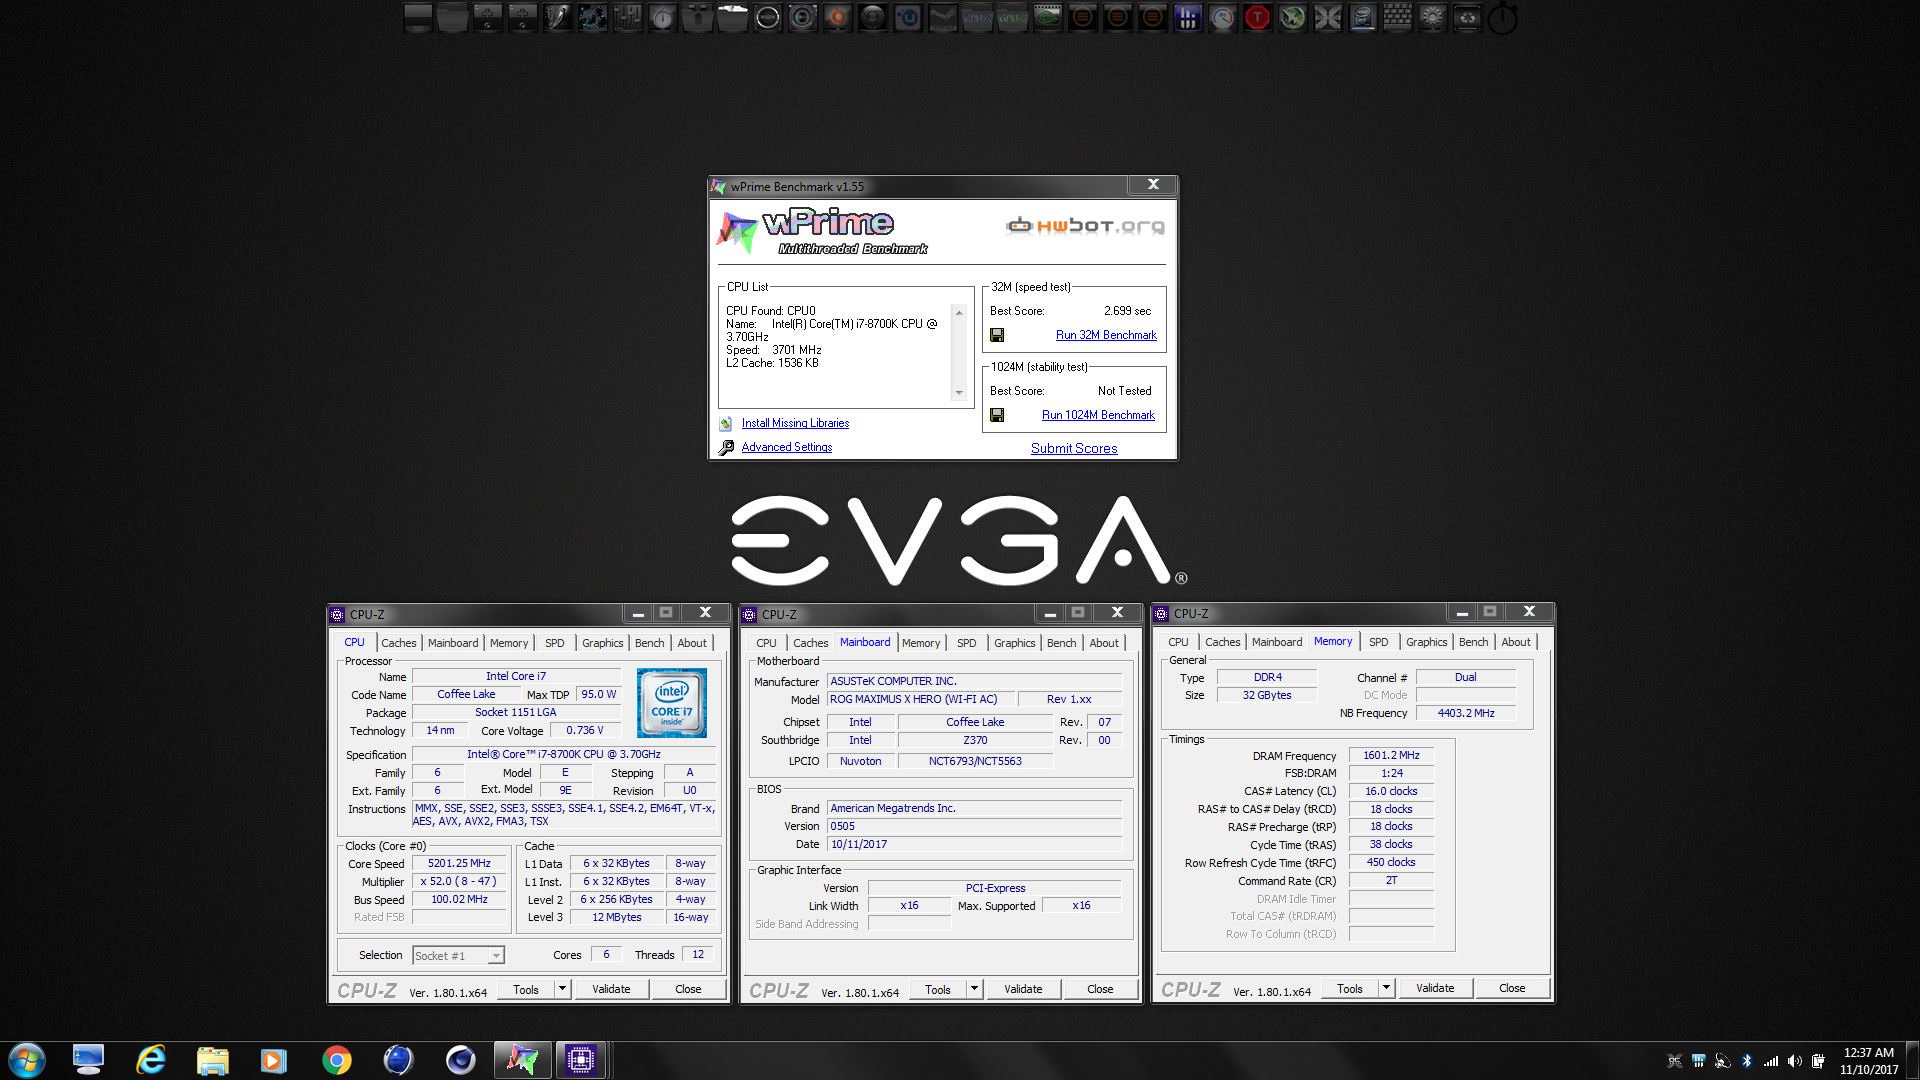Click Close button in CPU-Z mainboard window

pyautogui.click(x=1100, y=989)
